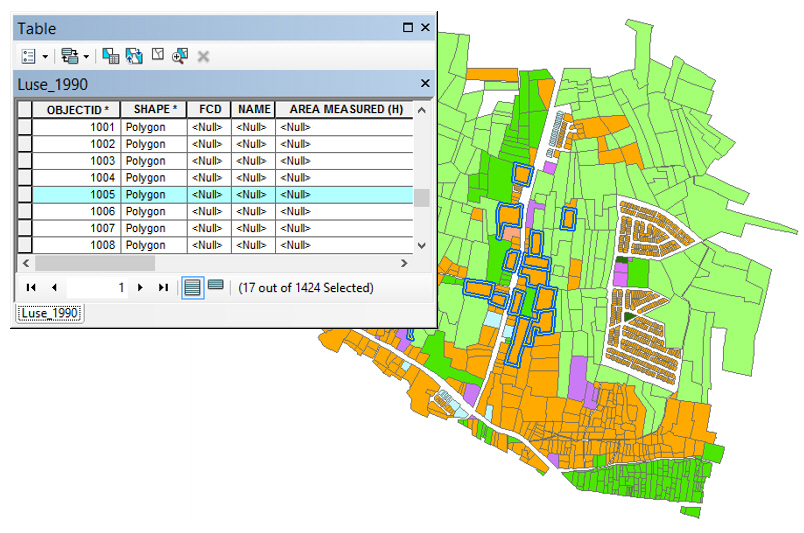Click the Clear Selection icon
804x533 pixels.
point(158,55)
